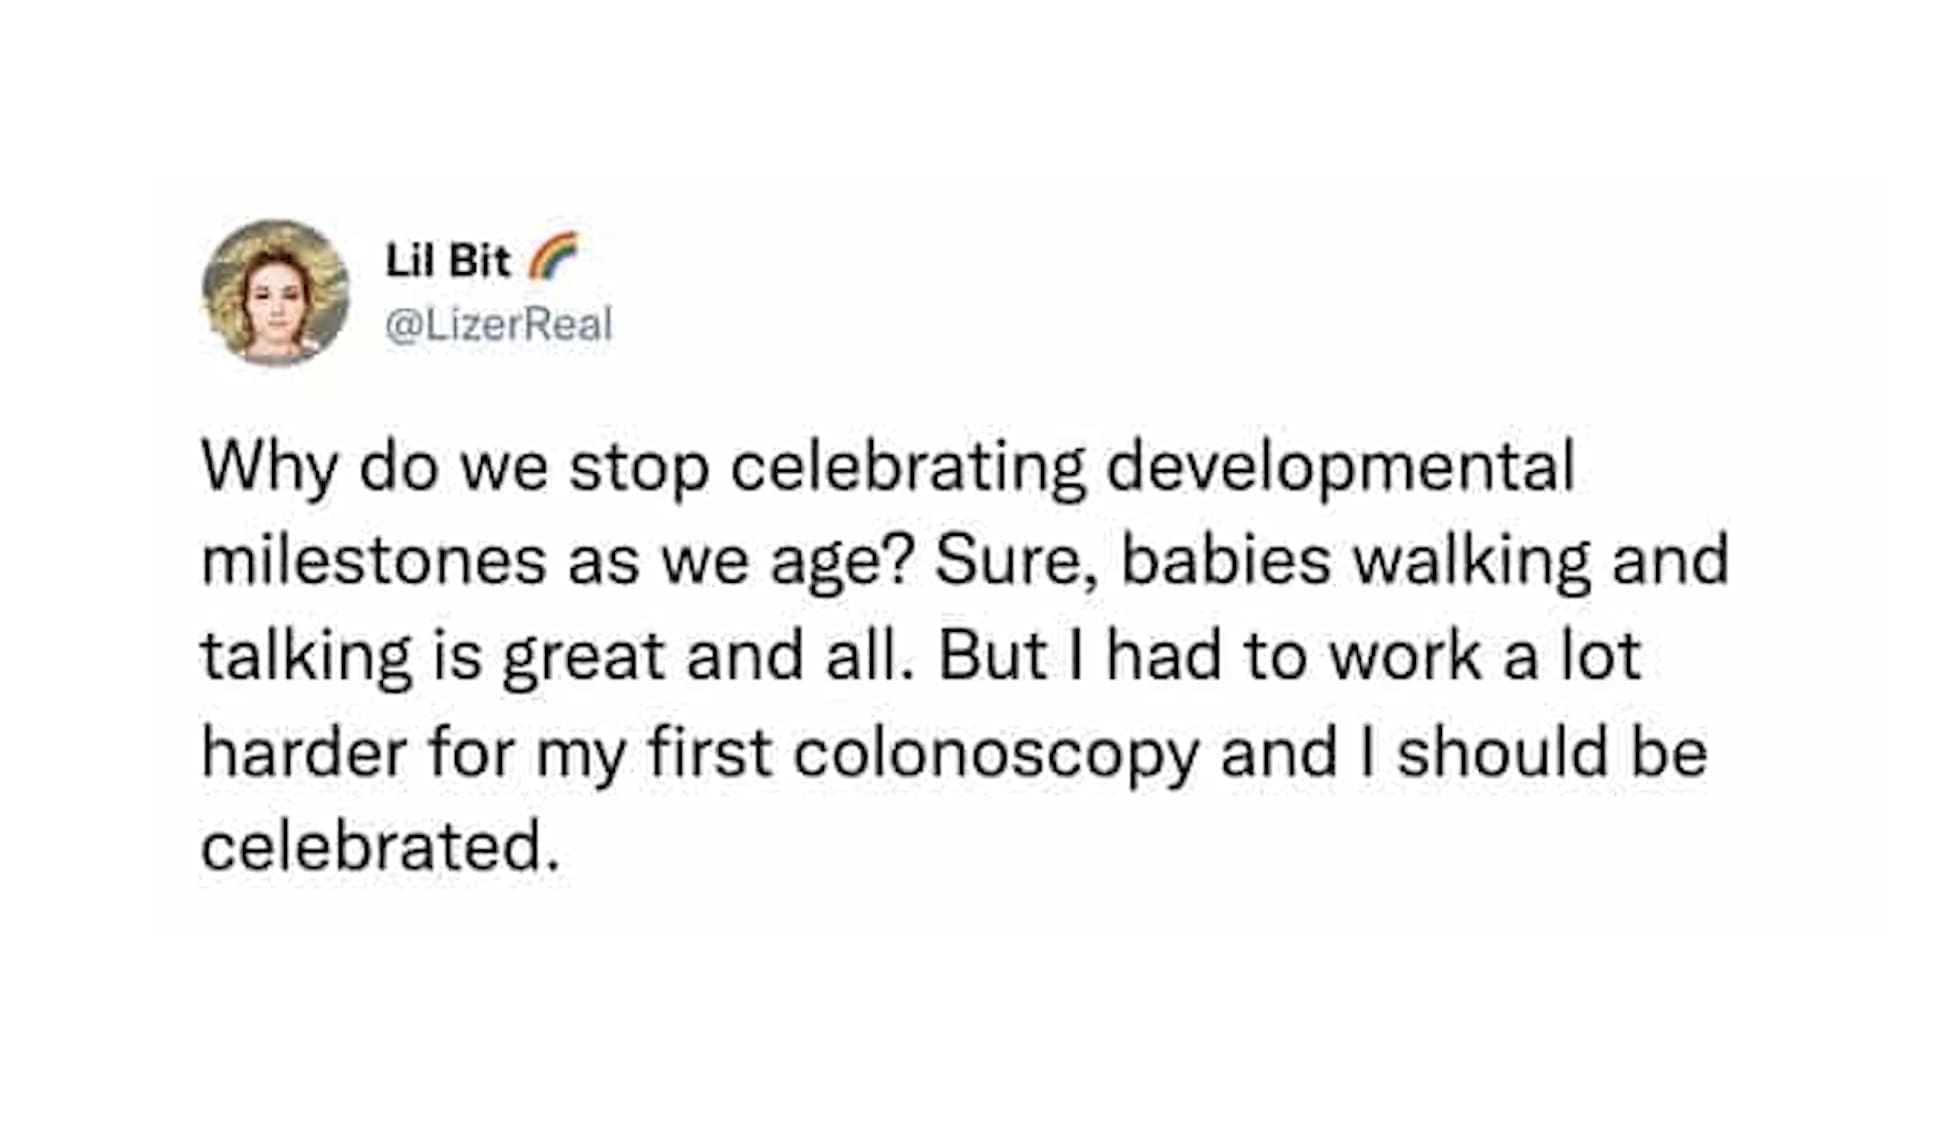The width and height of the screenshot is (1960, 1146).
Task: Click the final word "celebrated."
Action: coord(380,847)
